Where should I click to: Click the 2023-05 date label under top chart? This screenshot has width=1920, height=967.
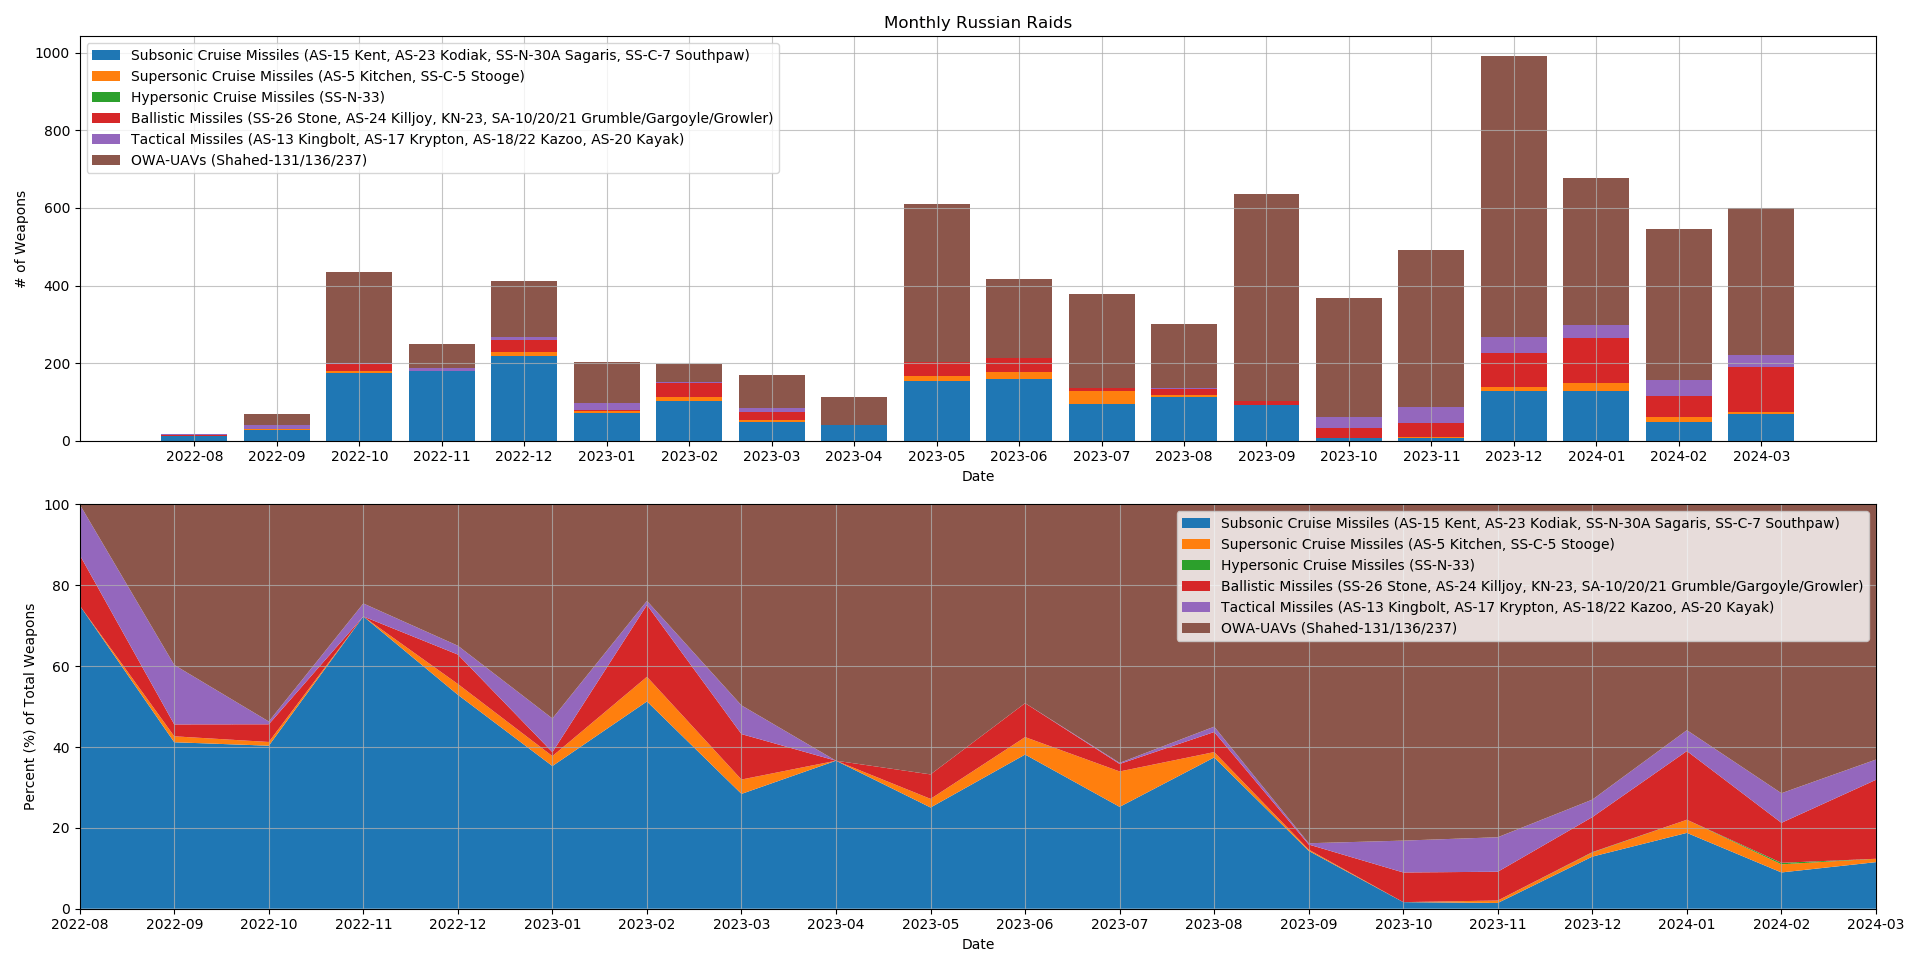[936, 457]
